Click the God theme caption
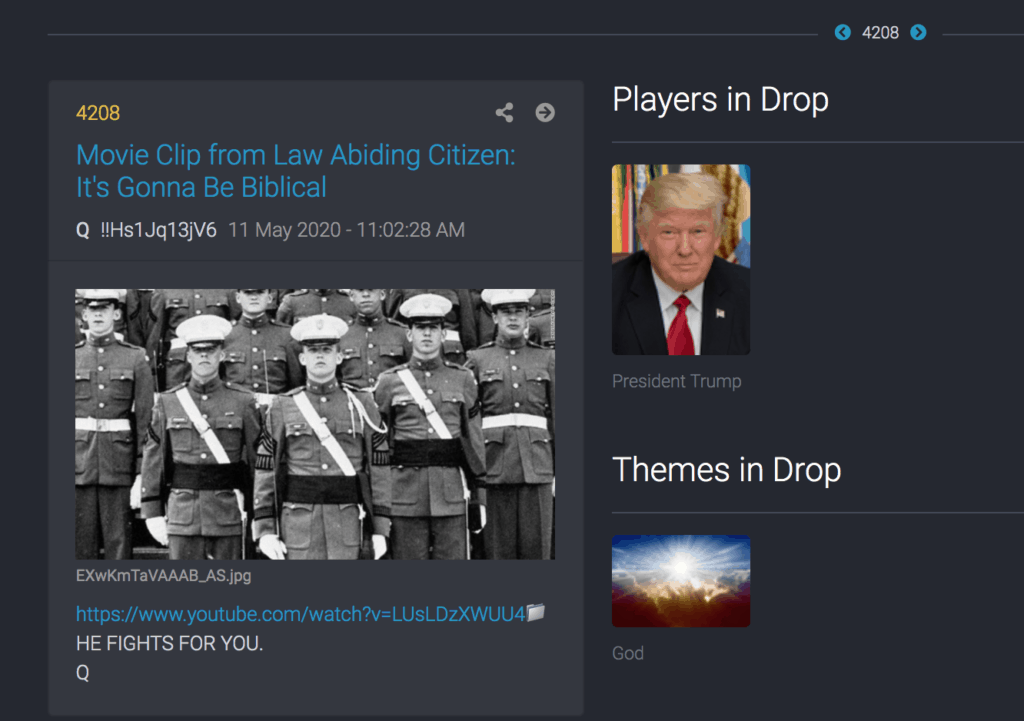The image size is (1024, 721). (x=628, y=653)
